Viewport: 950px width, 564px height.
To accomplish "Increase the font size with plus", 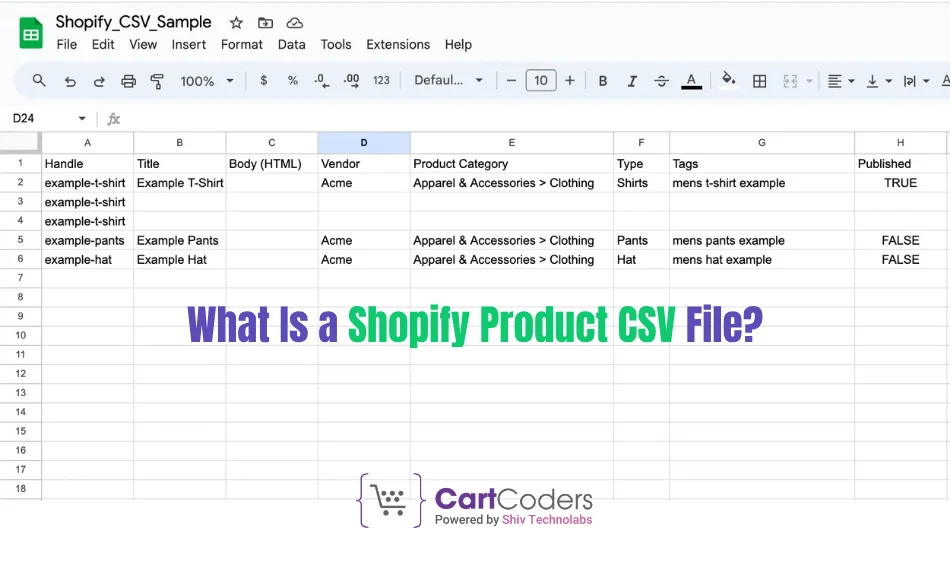I will (570, 80).
